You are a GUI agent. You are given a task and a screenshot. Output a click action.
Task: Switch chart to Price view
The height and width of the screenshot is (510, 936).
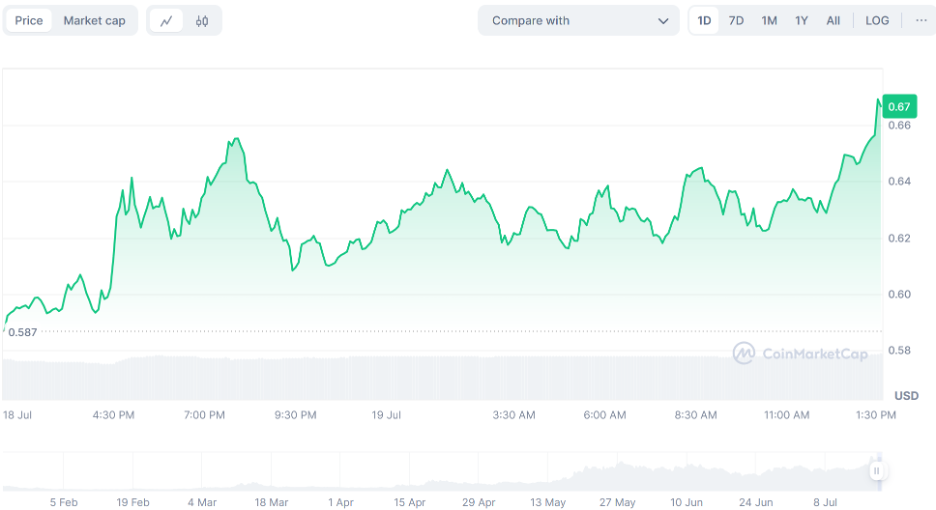pyautogui.click(x=29, y=21)
